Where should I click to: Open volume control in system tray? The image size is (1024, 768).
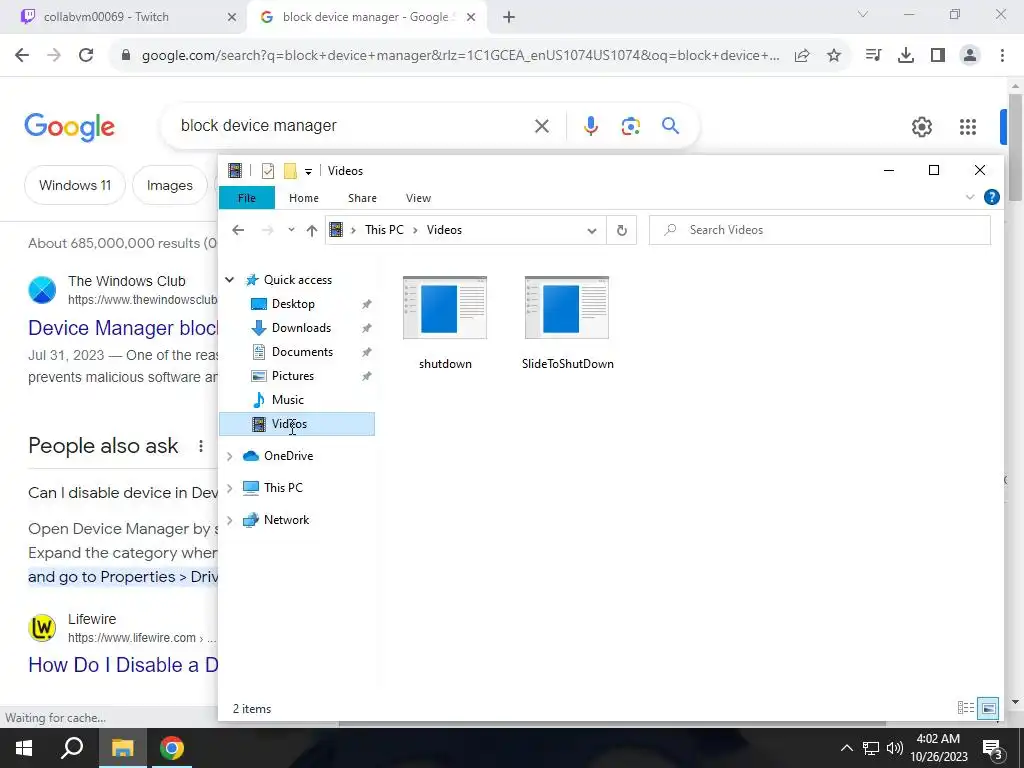895,748
